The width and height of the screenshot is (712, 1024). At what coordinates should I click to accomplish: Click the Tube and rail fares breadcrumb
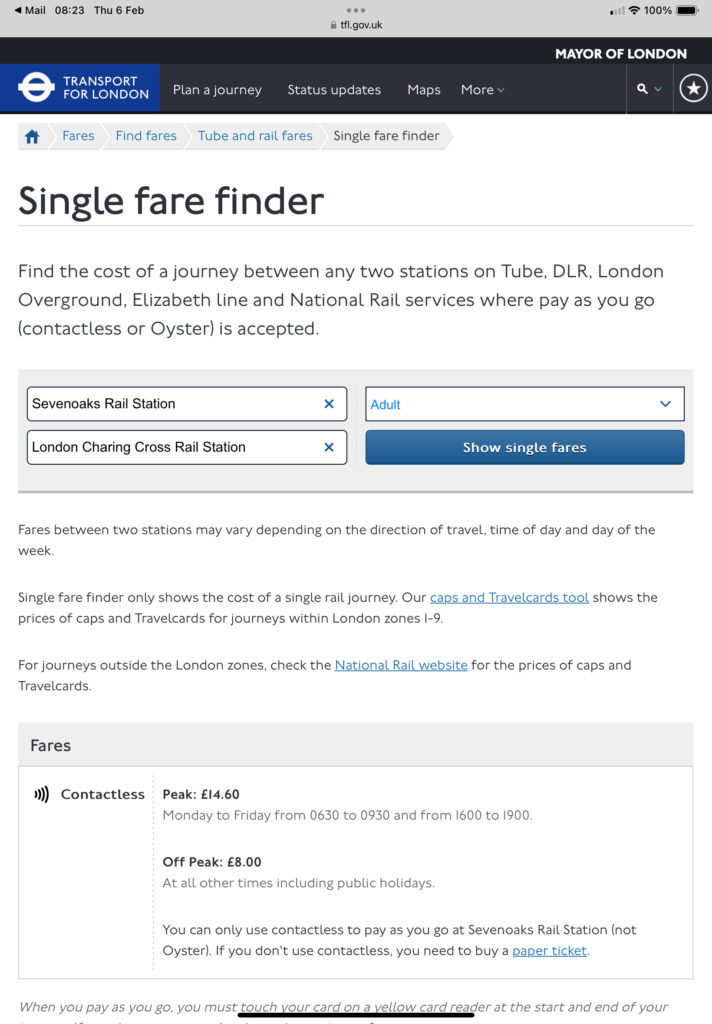click(255, 136)
